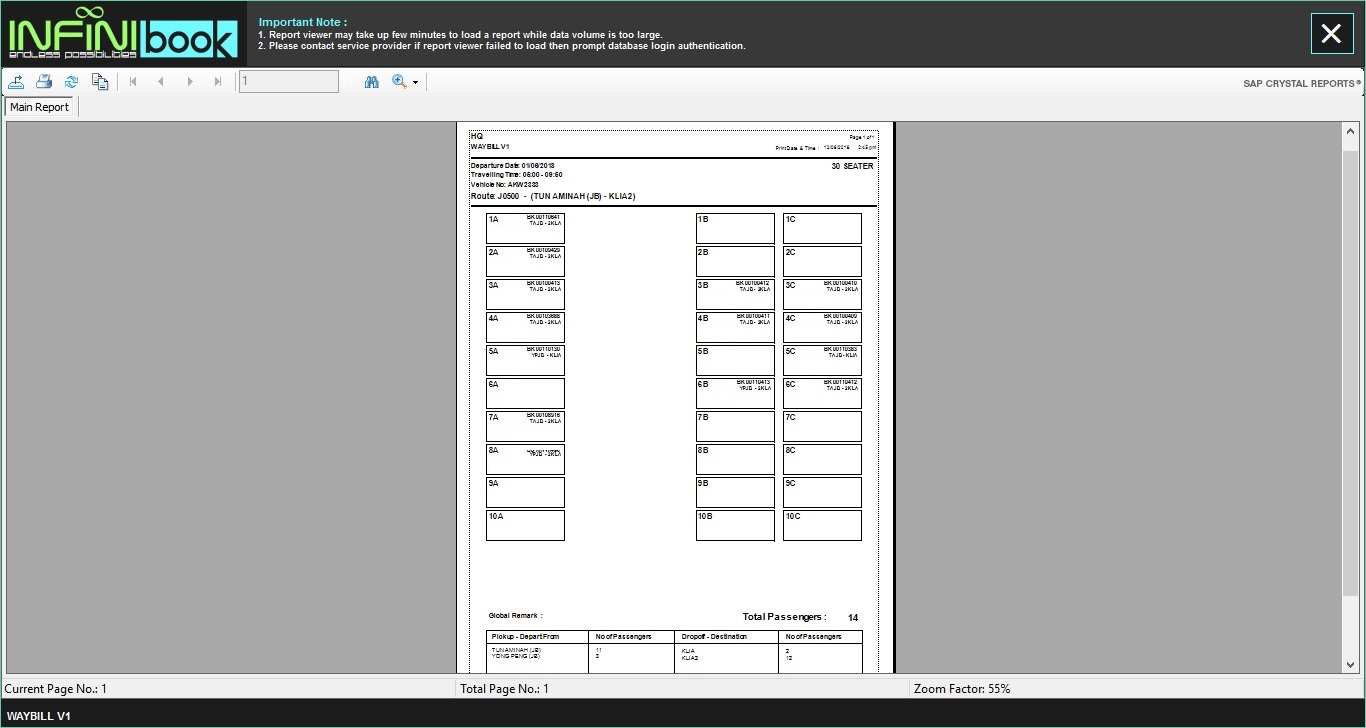Click seat box 7B in report
Screen dimensions: 1366x728
click(x=735, y=426)
